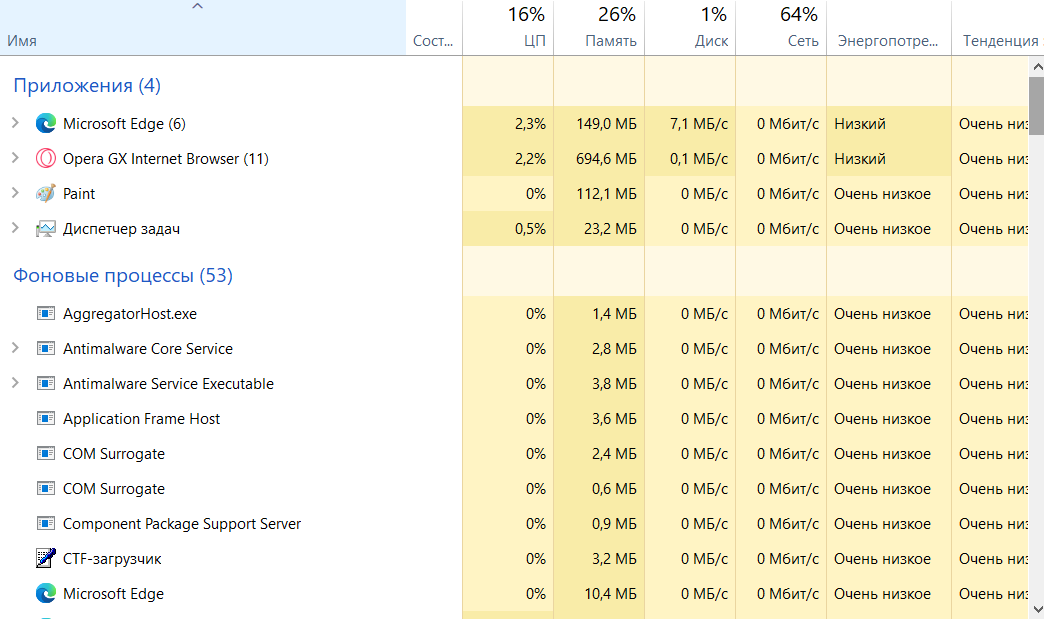Click the background Microsoft Edge process icon

[45, 594]
